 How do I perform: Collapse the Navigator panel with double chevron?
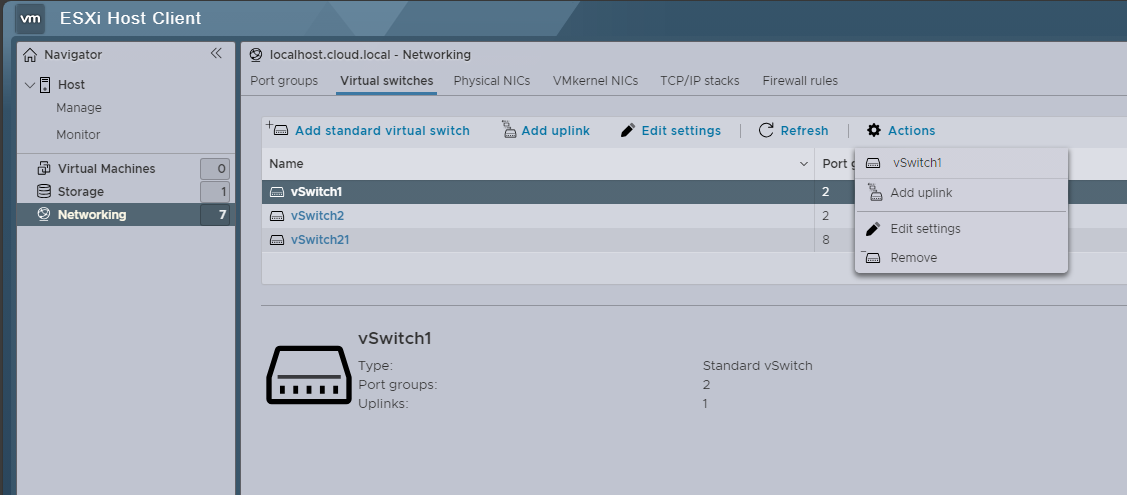coord(216,53)
